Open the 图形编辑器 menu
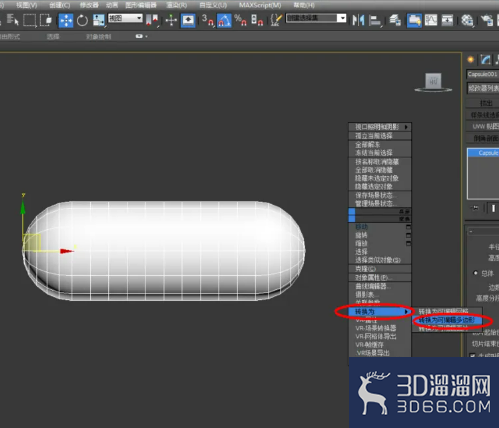 click(x=141, y=5)
